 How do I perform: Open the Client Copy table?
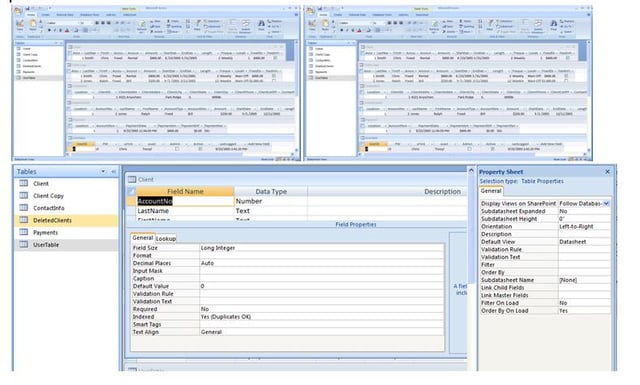pyautogui.click(x=48, y=196)
